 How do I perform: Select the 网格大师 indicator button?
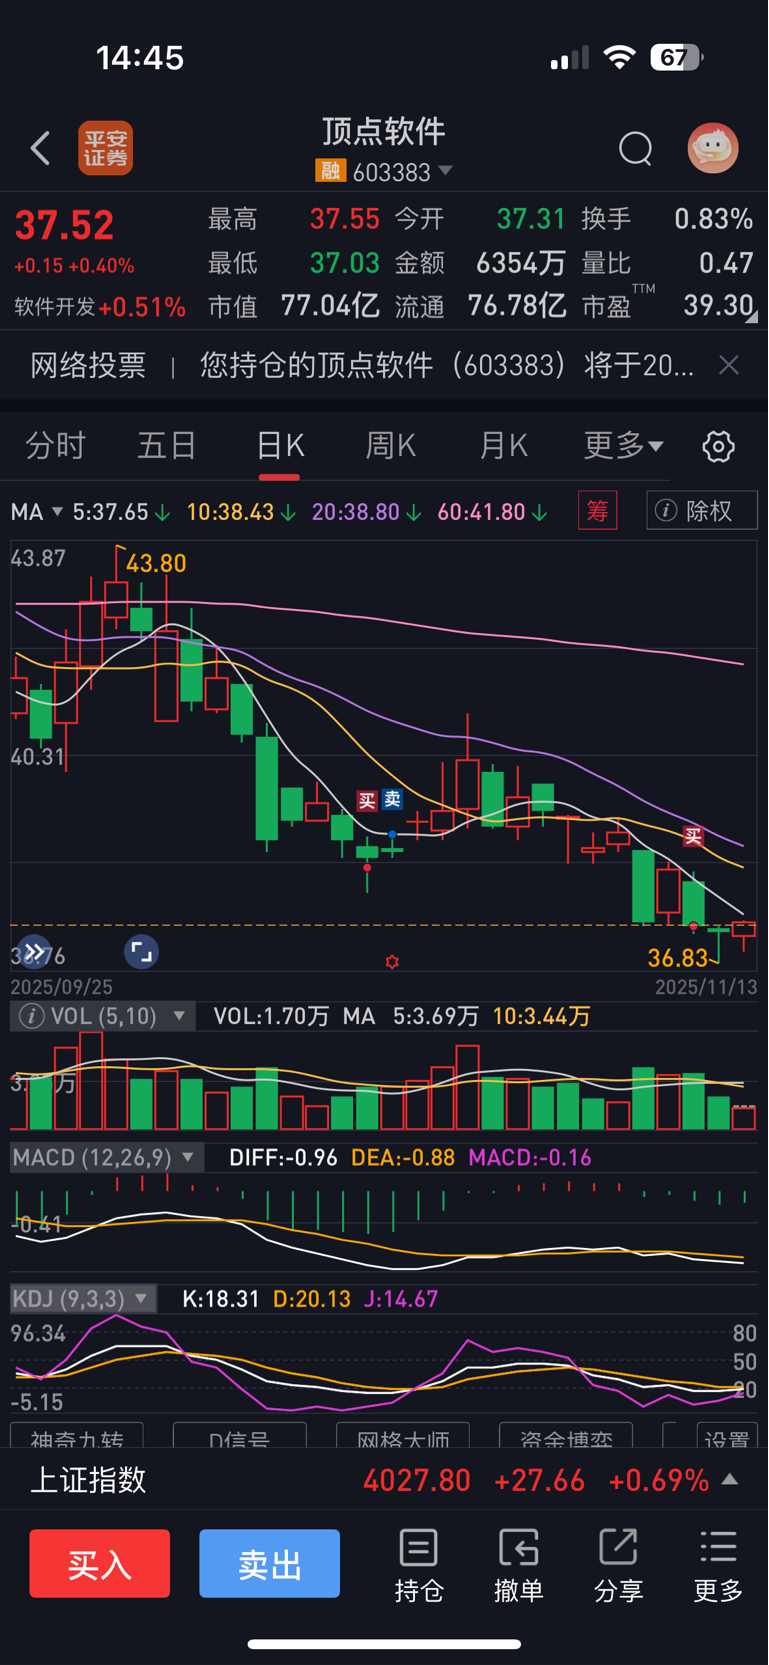(x=403, y=1436)
